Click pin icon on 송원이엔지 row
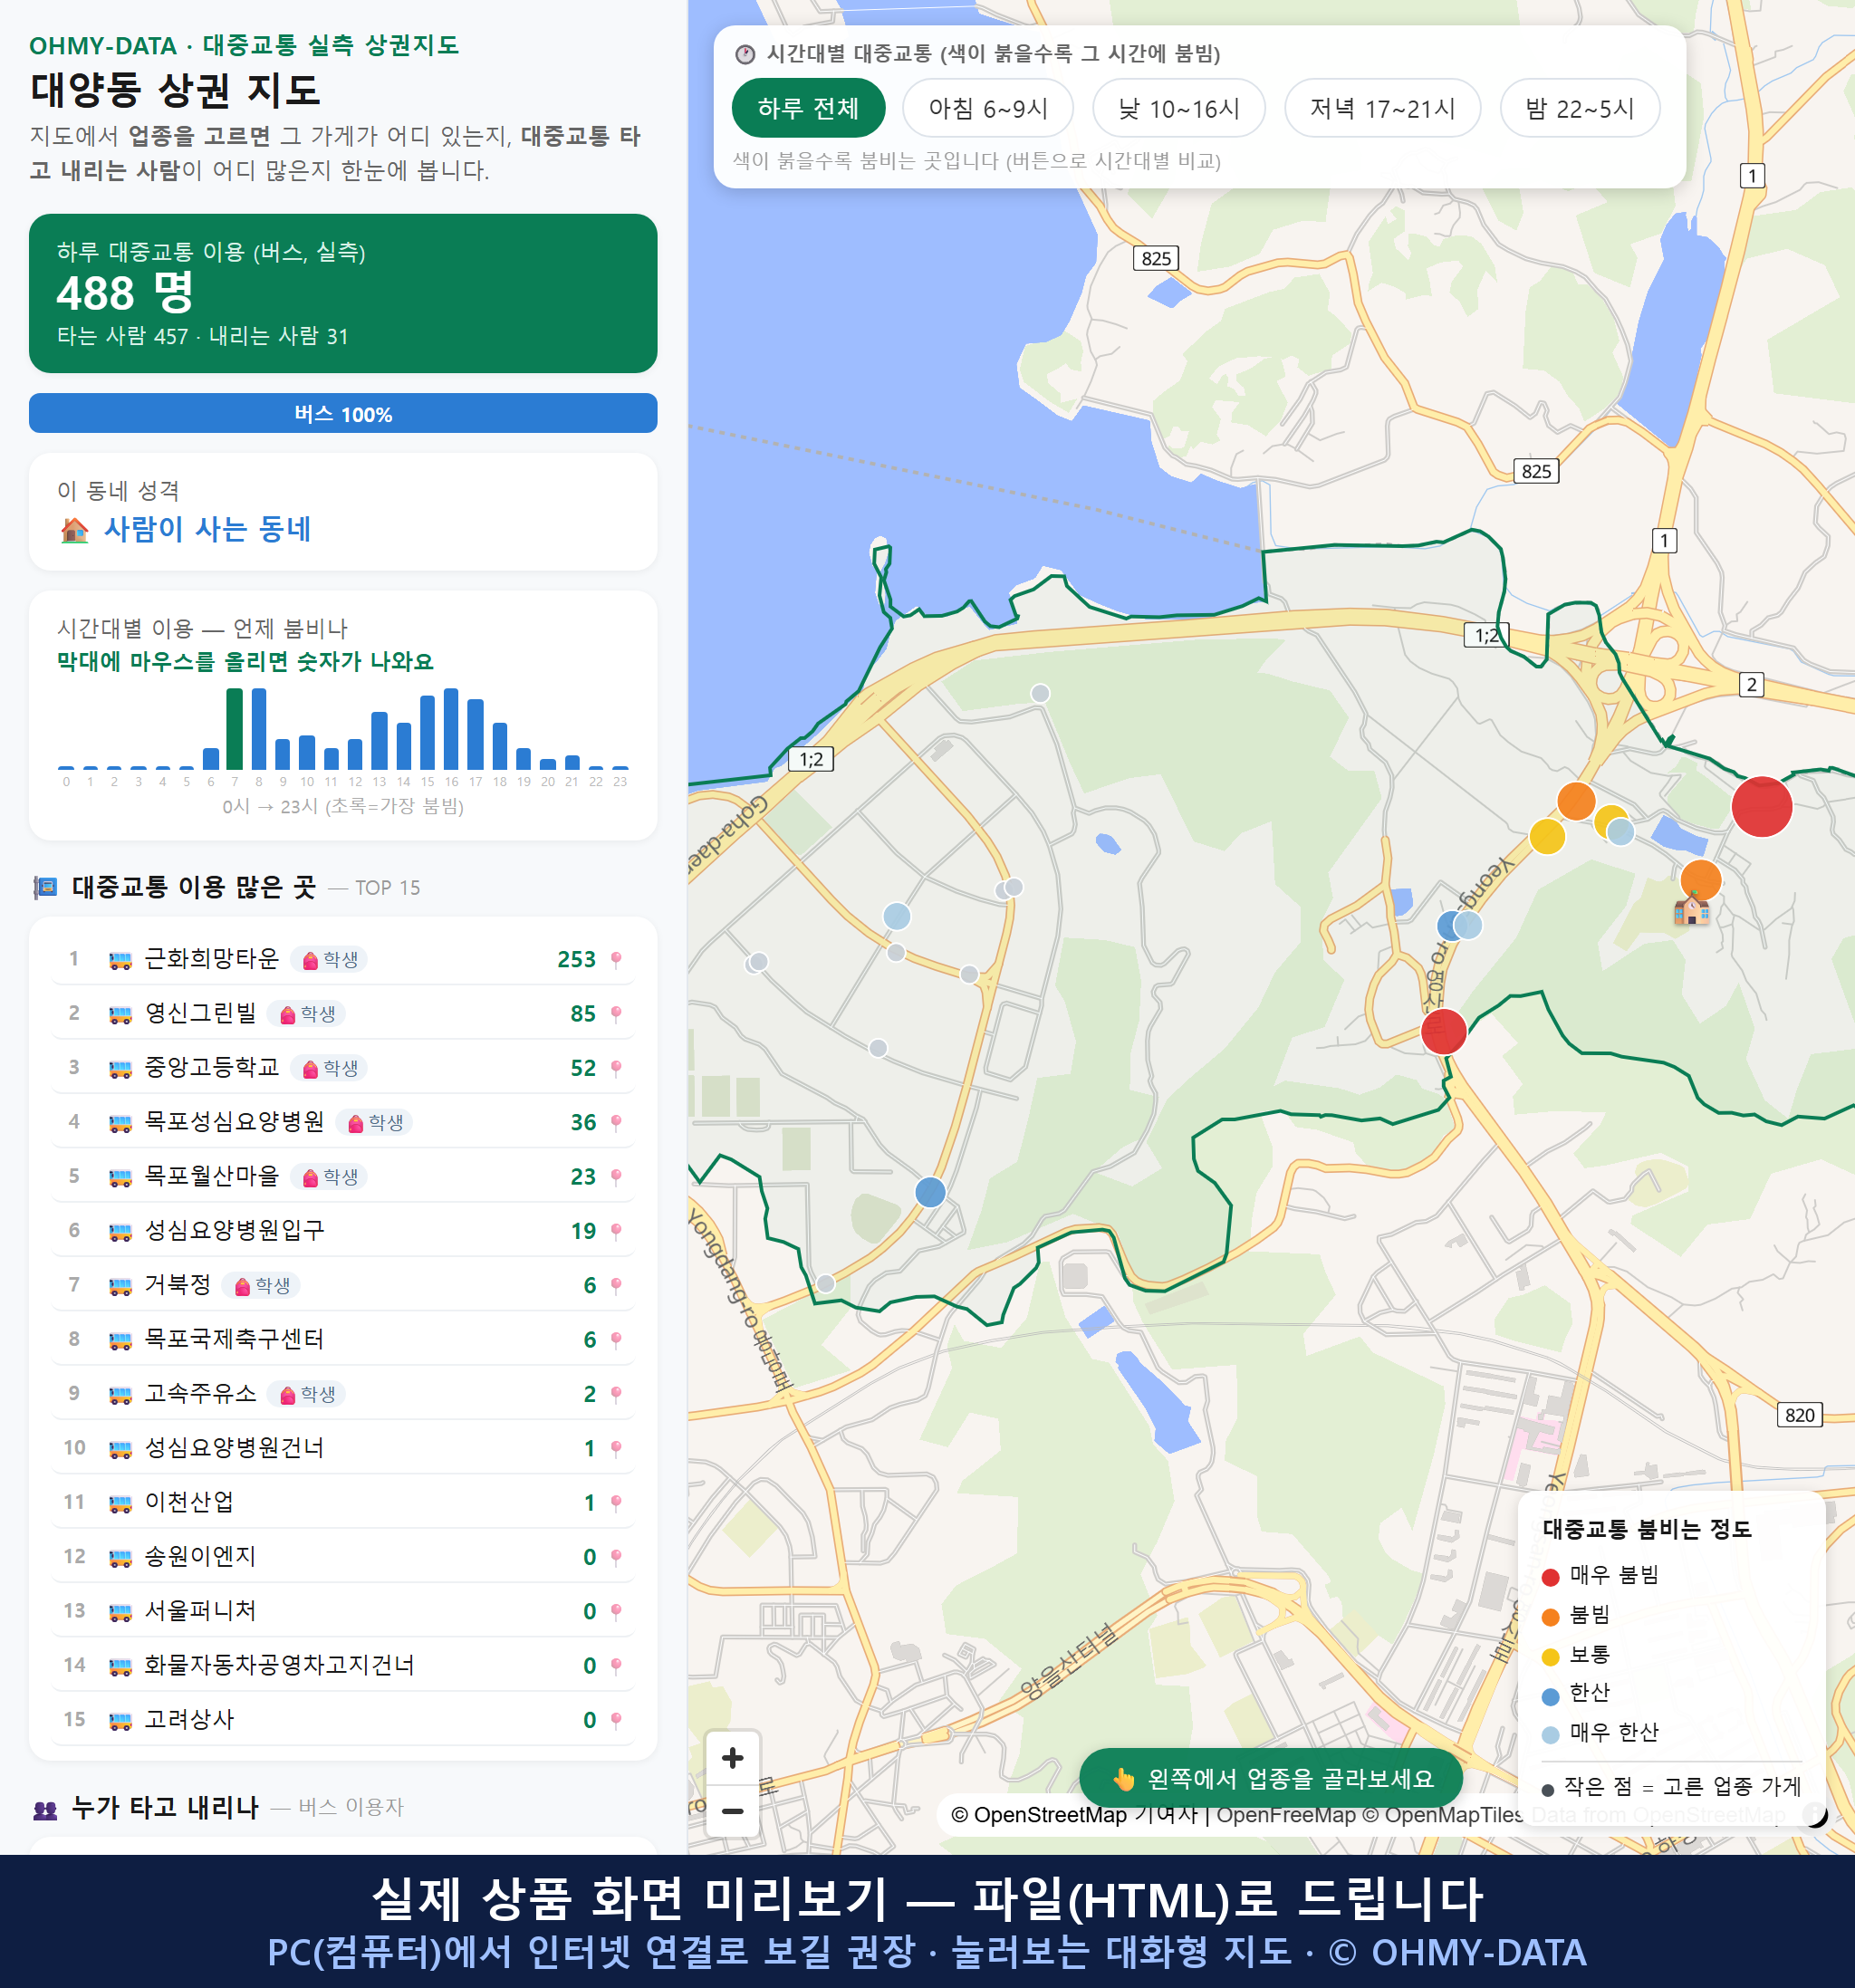 pos(616,1557)
